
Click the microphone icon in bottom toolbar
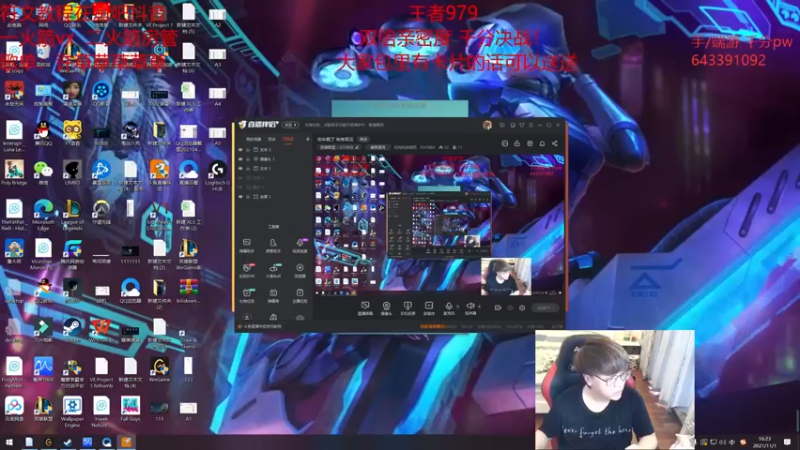449,308
